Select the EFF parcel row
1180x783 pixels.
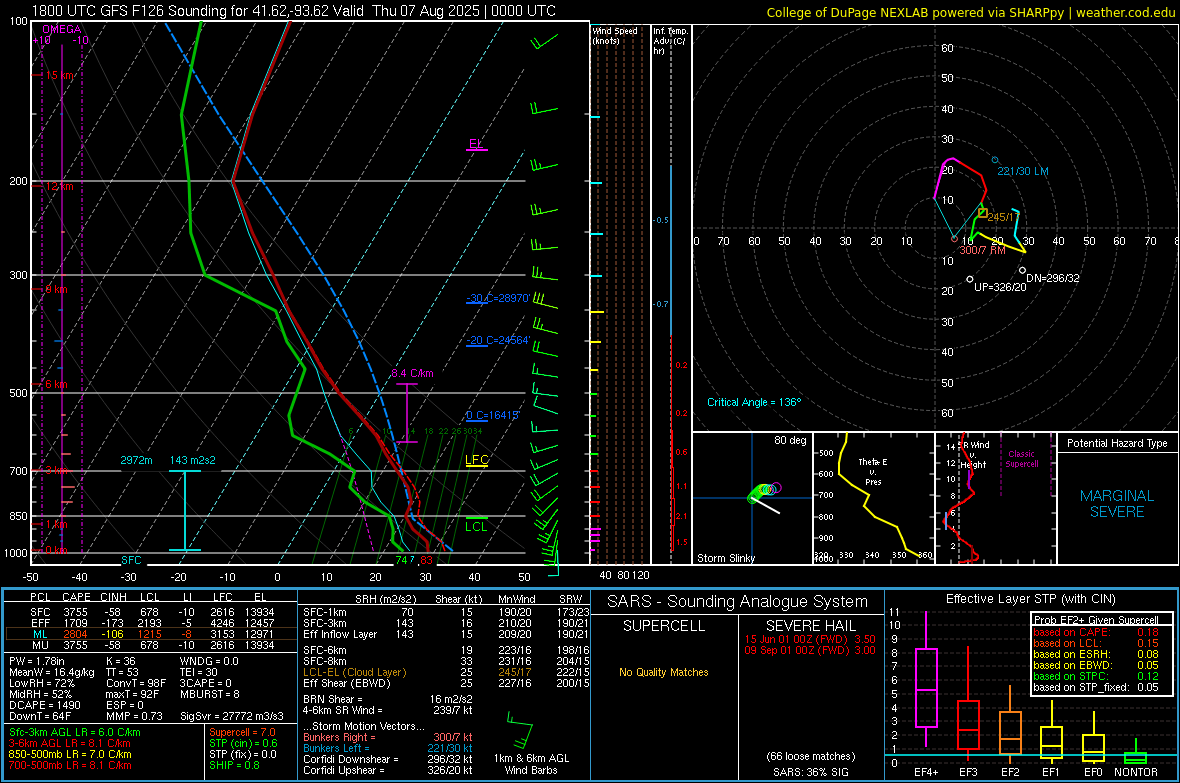151,623
